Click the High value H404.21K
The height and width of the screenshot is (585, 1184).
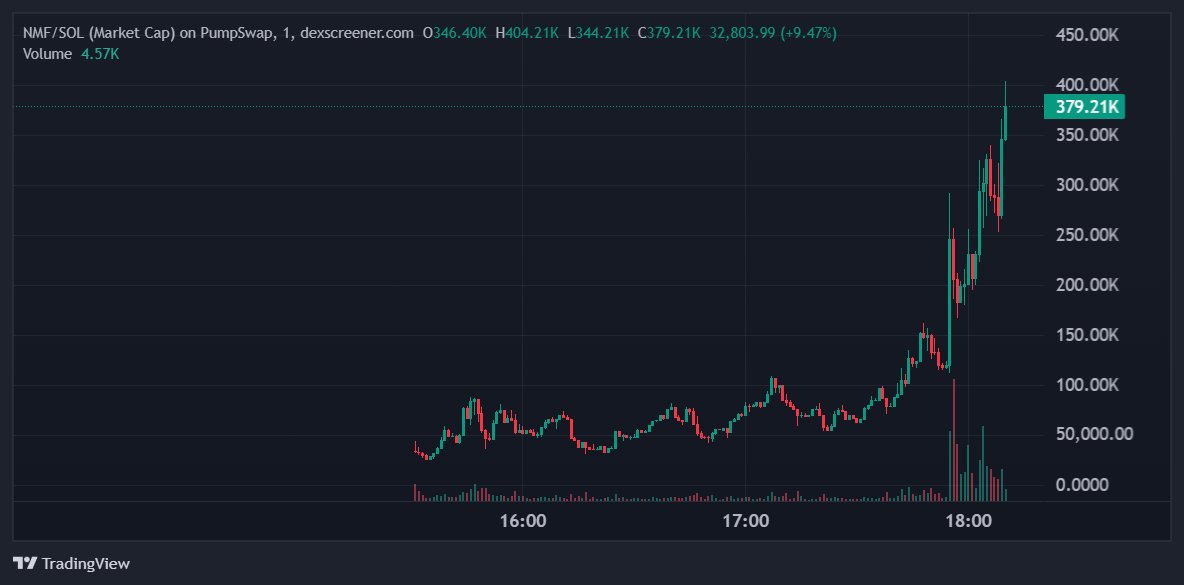point(527,33)
